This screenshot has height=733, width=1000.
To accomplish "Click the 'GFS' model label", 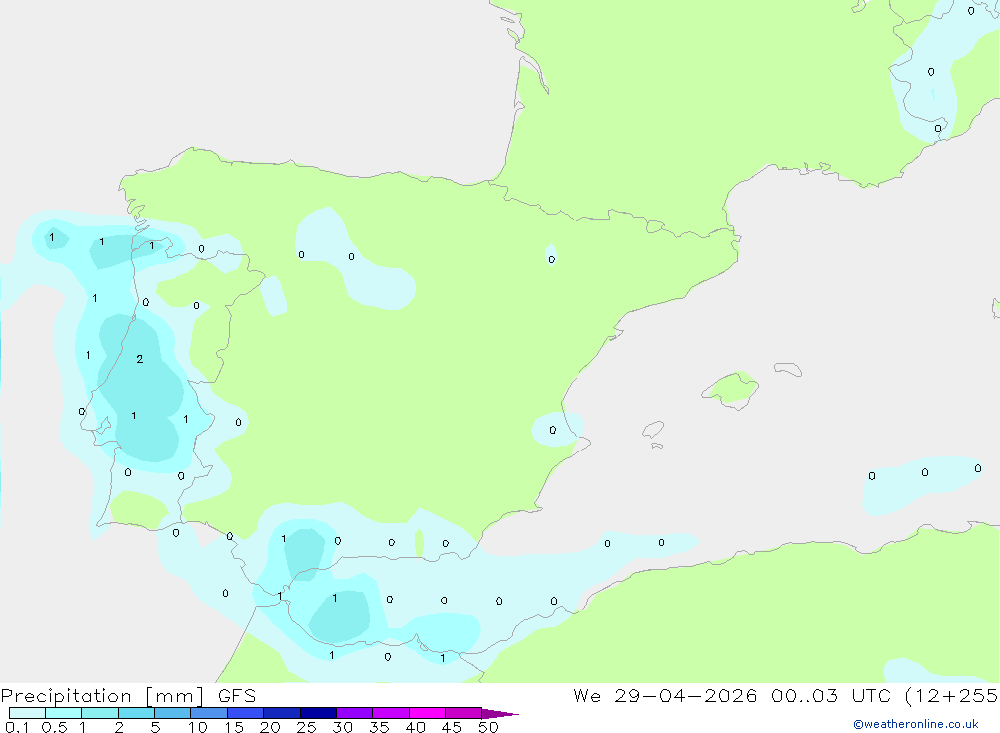I will coord(237,695).
